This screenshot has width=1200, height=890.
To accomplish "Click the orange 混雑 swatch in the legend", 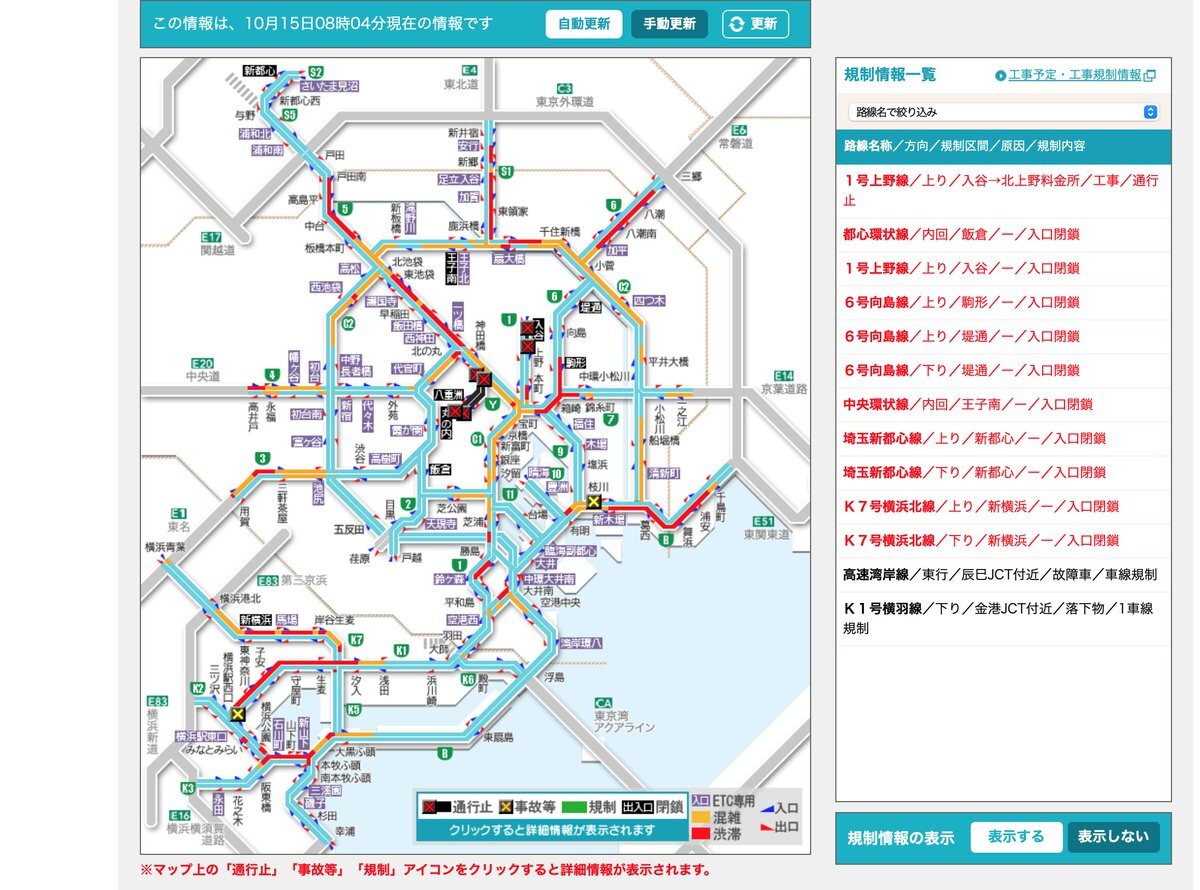I will click(700, 817).
